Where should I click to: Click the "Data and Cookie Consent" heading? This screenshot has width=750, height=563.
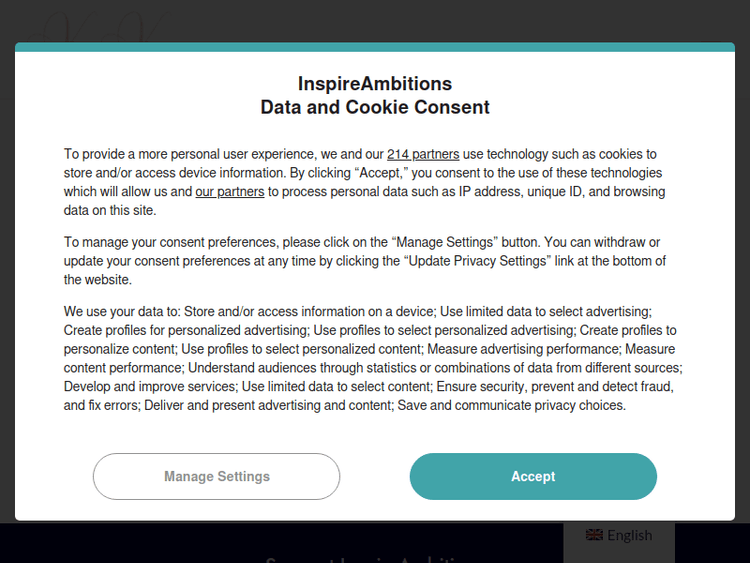point(375,107)
